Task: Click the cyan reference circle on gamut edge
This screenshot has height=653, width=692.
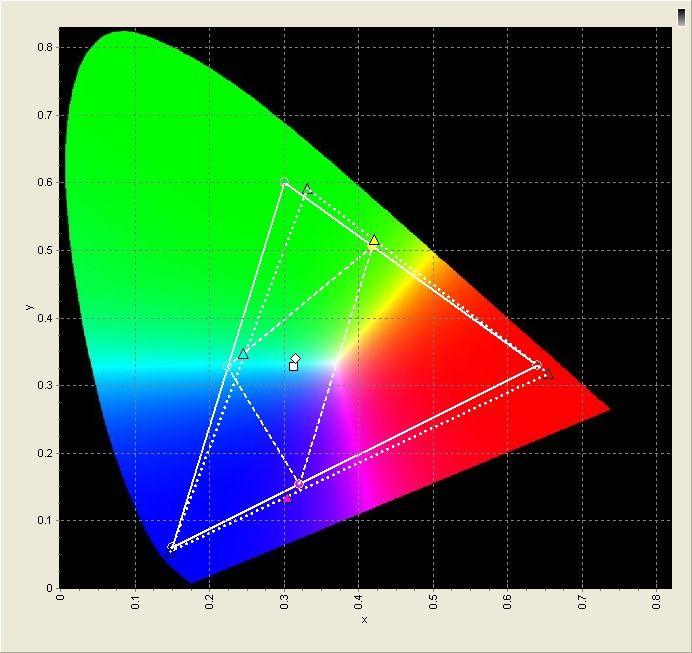Action: click(227, 366)
